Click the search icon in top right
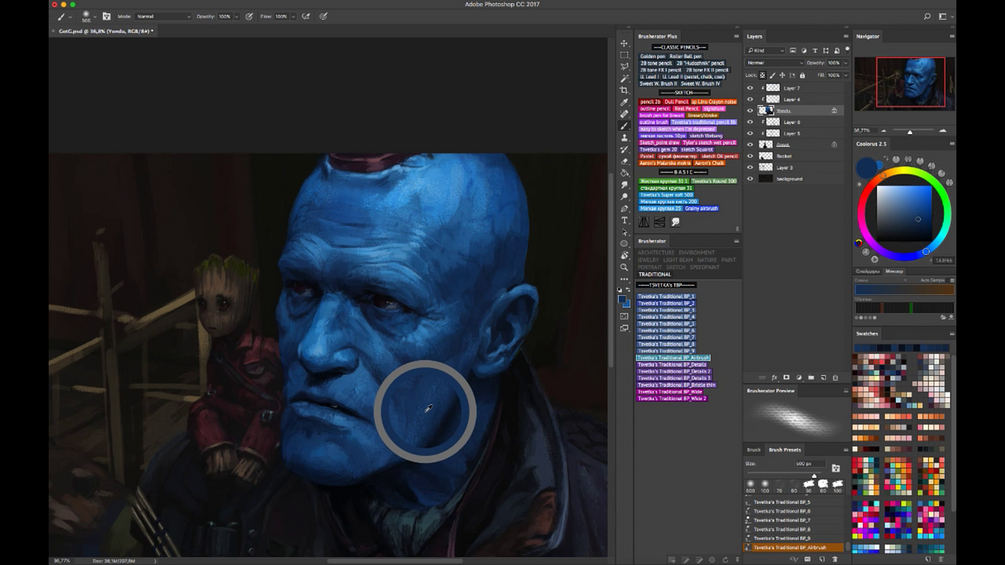 click(x=927, y=17)
